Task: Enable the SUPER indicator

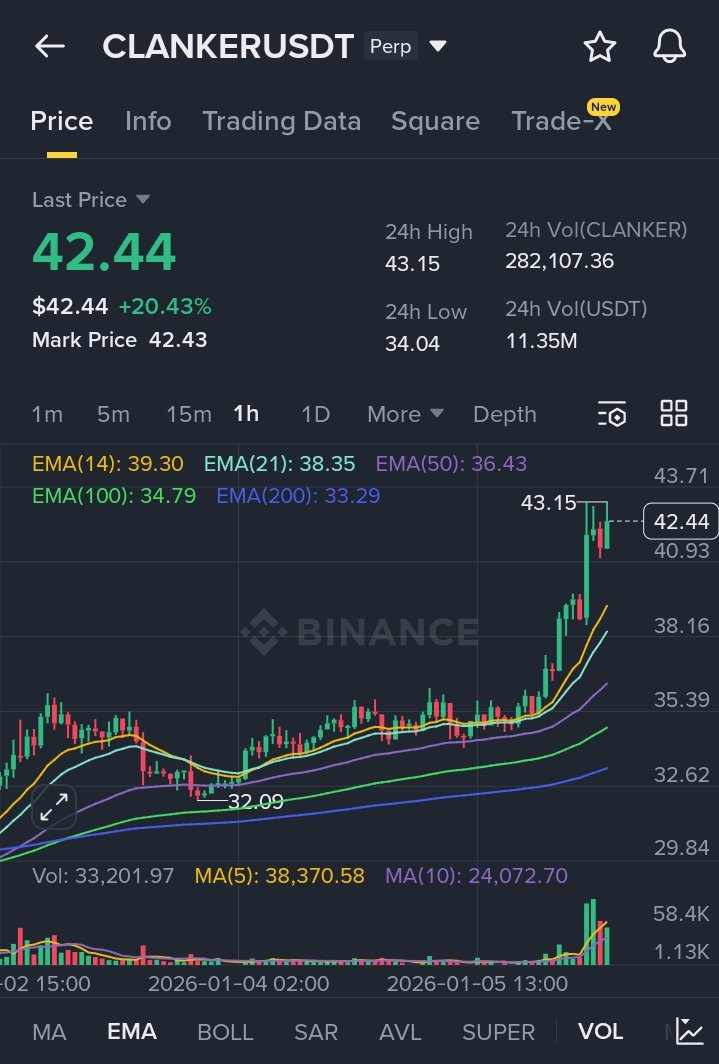Action: pos(499,1032)
